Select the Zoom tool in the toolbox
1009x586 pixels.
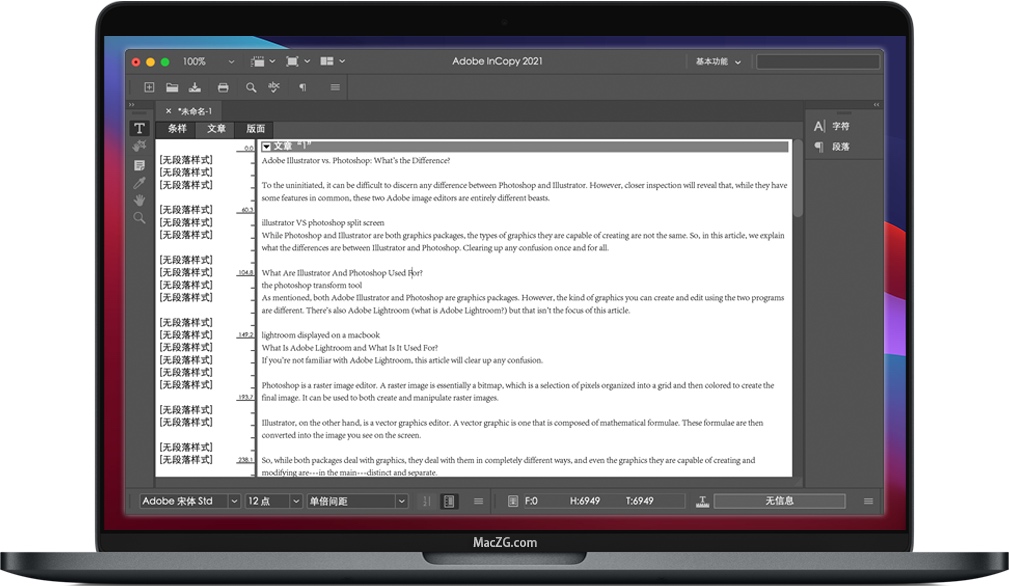139,218
